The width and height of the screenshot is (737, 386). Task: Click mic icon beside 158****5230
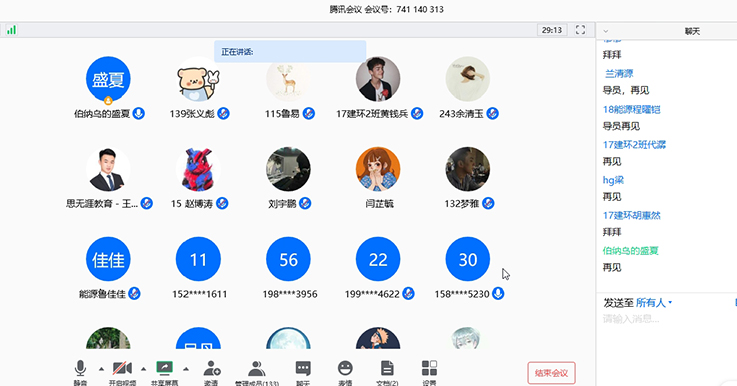tap(498, 294)
